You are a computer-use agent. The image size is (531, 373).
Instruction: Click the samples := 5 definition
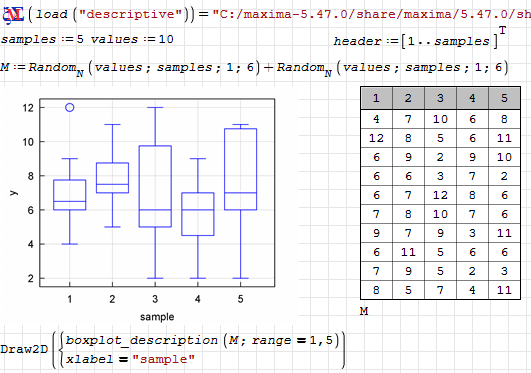pyautogui.click(x=42, y=39)
